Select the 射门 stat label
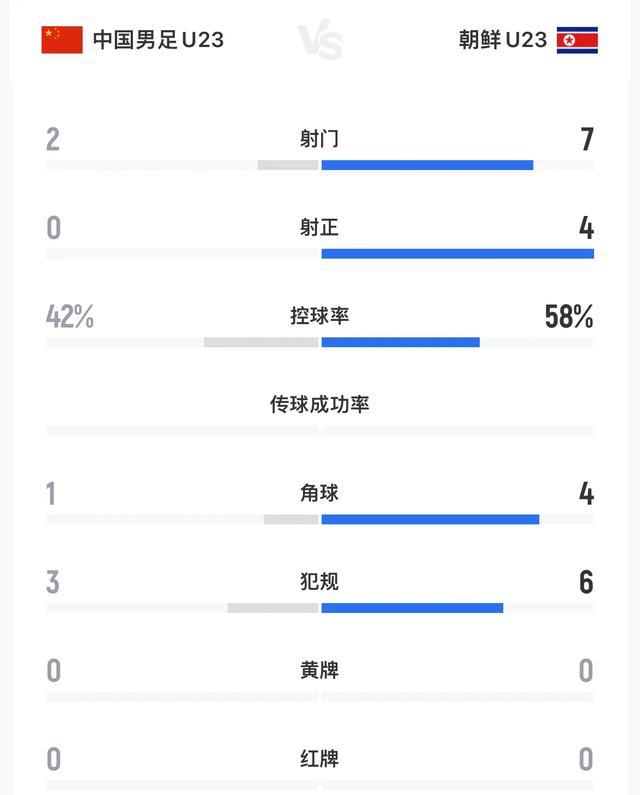The image size is (640, 795). click(x=320, y=139)
